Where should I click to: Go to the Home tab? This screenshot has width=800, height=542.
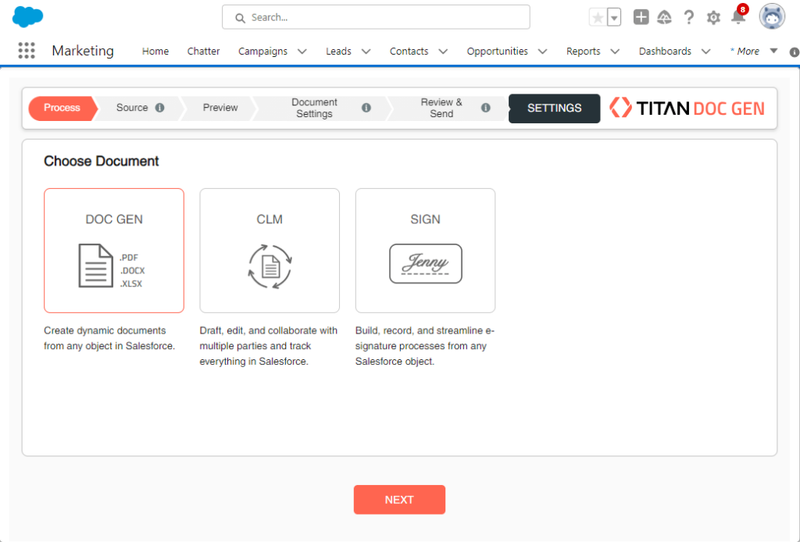click(155, 51)
